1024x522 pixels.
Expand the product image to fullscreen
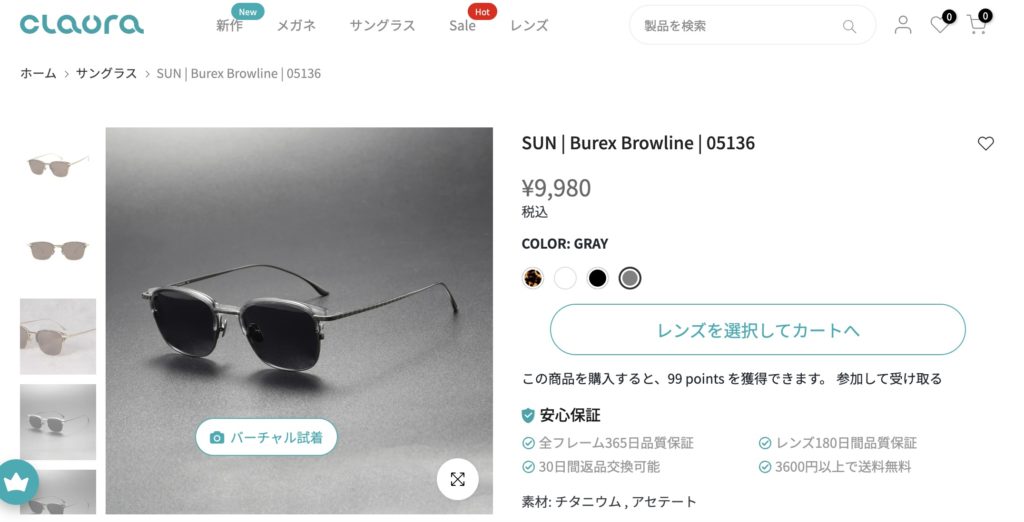pyautogui.click(x=458, y=479)
